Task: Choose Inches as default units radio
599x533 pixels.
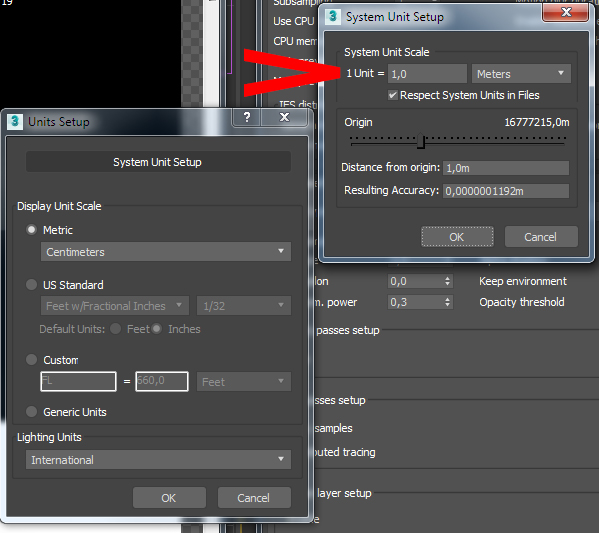Action: (x=157, y=329)
